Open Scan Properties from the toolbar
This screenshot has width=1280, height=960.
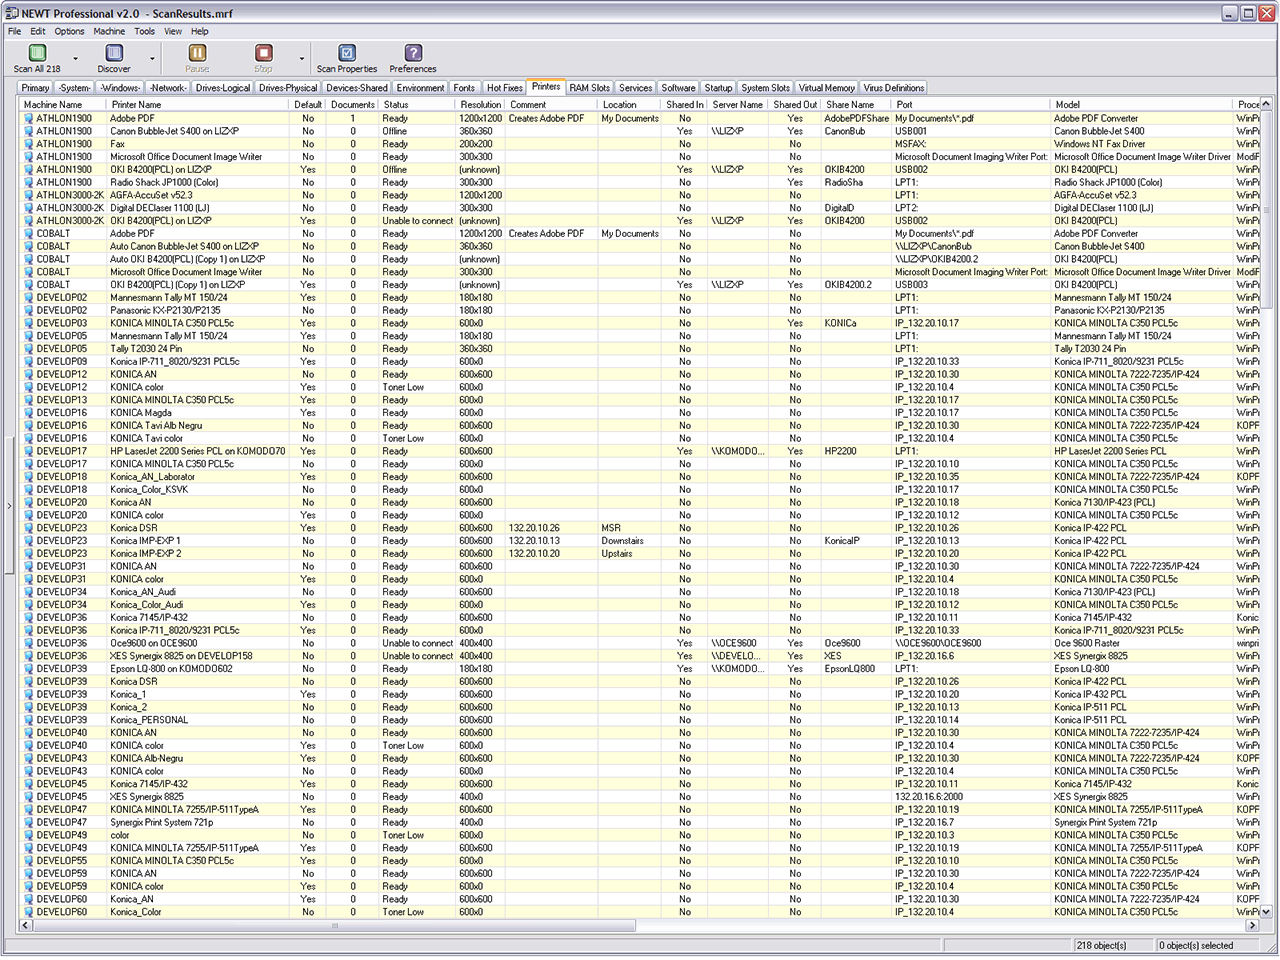click(347, 53)
